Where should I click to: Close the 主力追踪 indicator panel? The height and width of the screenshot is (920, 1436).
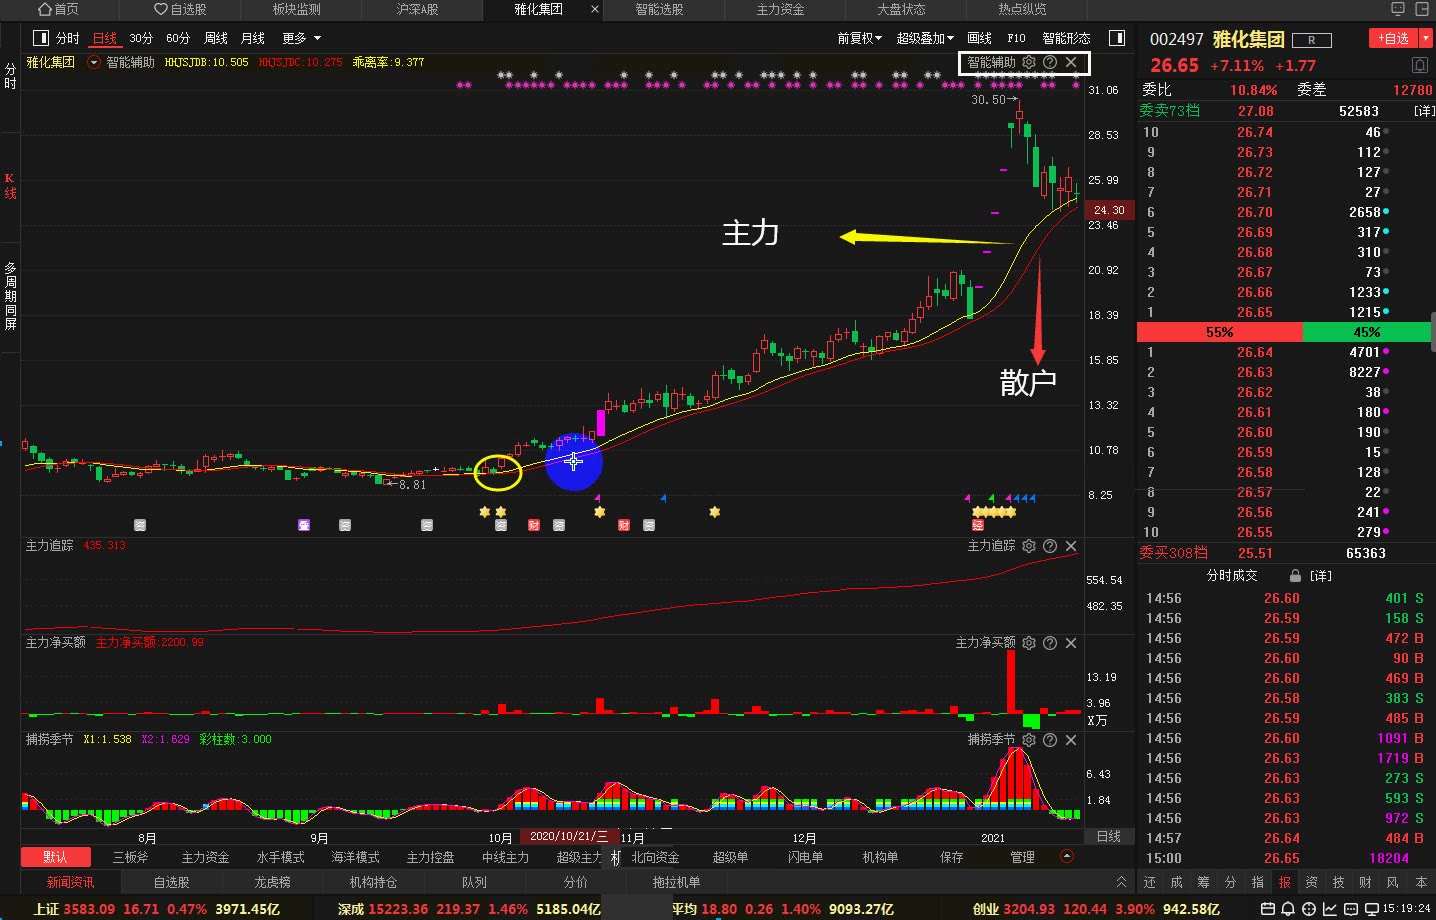[1071, 546]
